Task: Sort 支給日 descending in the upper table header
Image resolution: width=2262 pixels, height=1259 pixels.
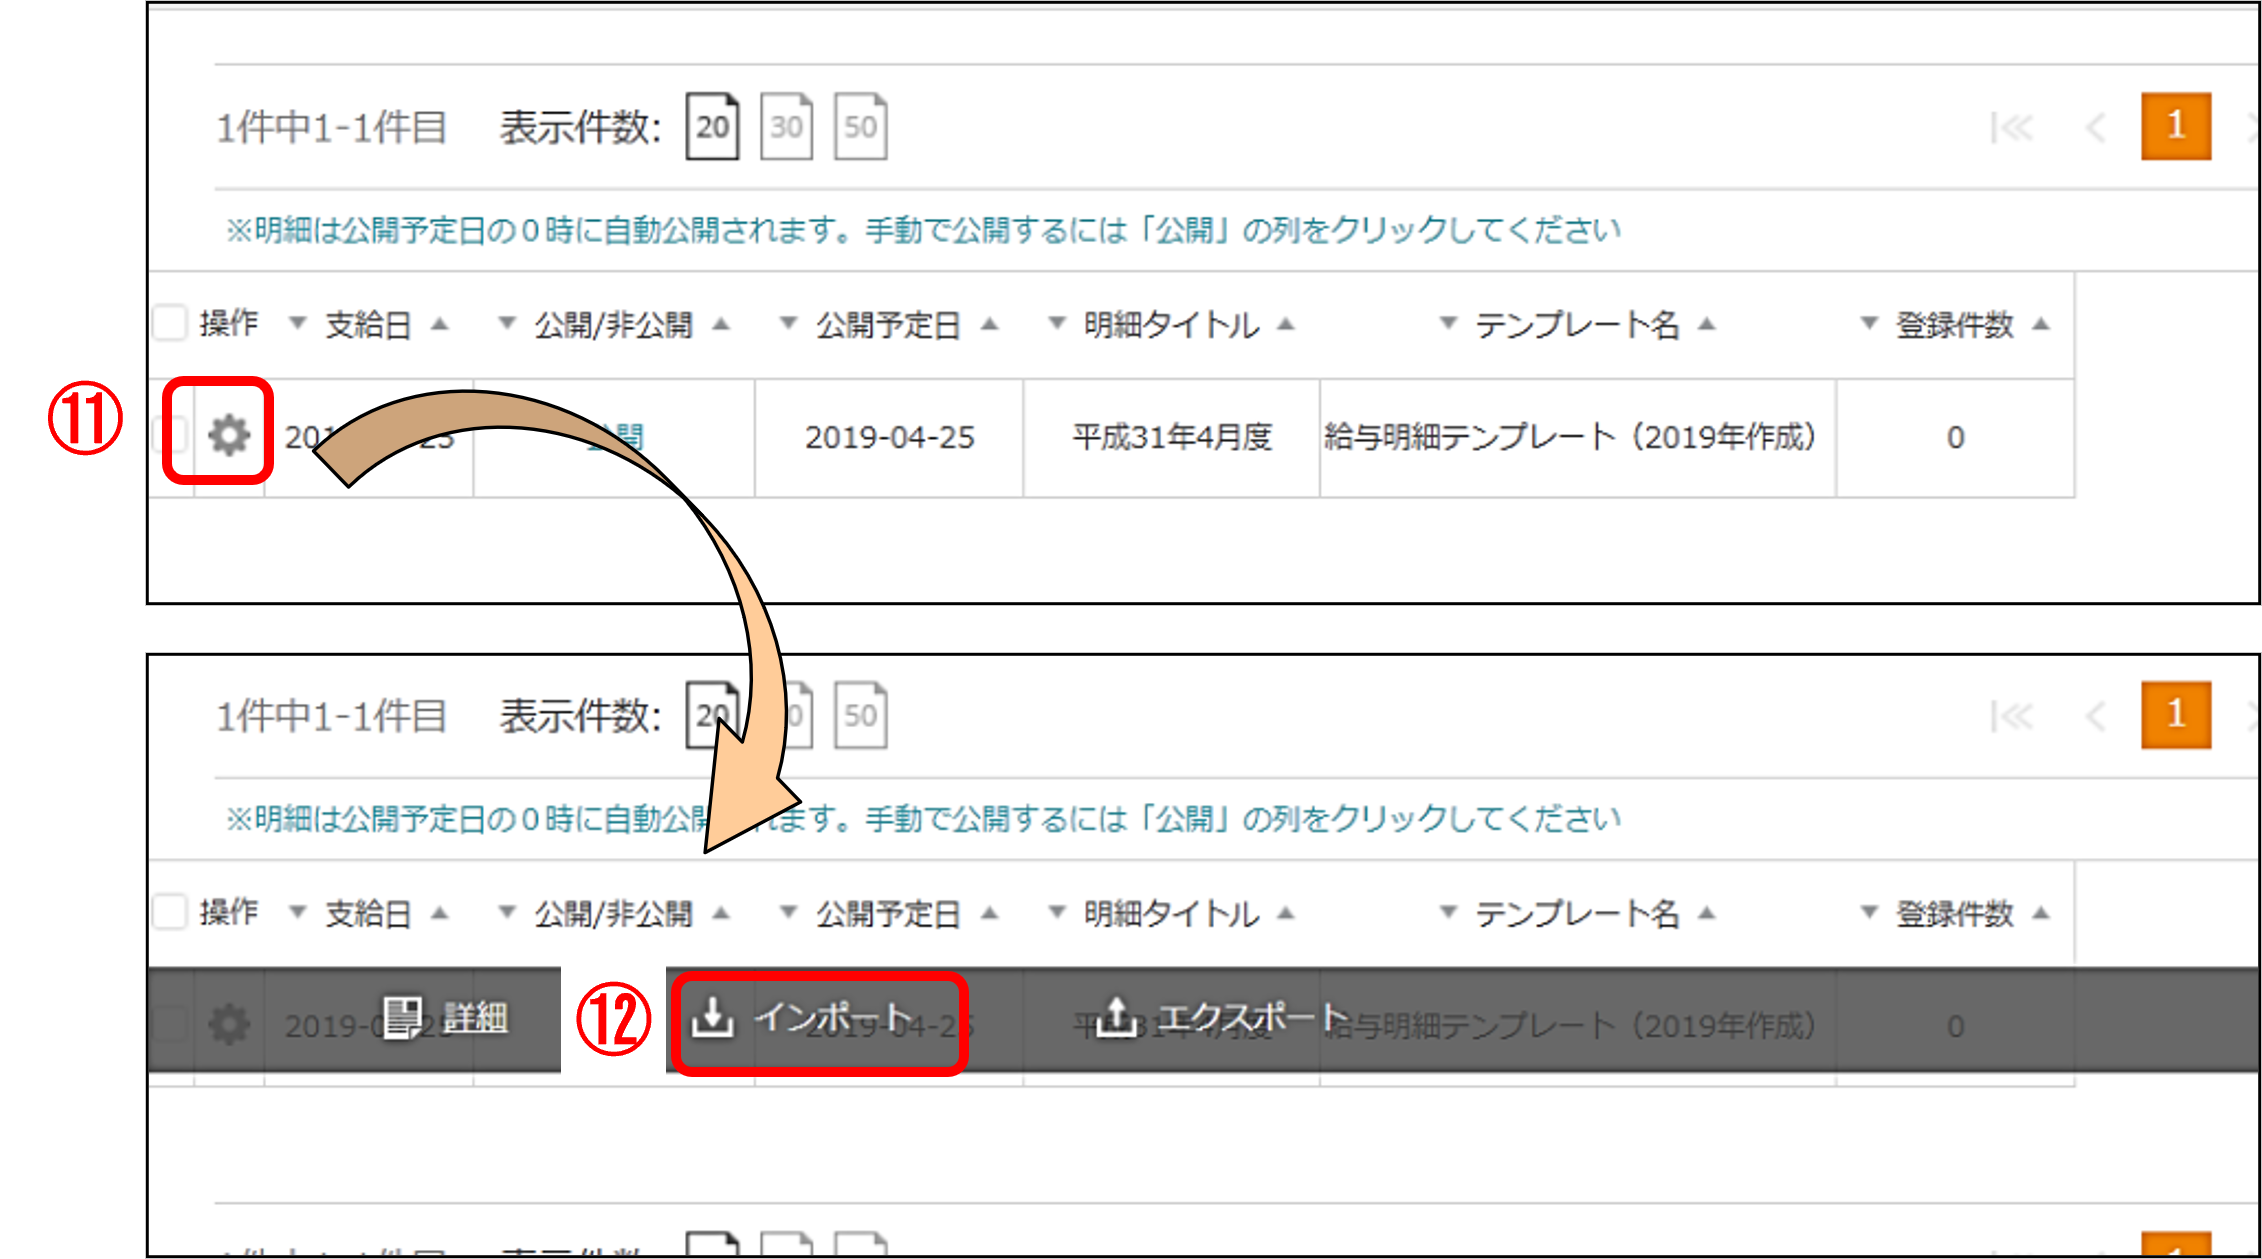Action: [297, 324]
